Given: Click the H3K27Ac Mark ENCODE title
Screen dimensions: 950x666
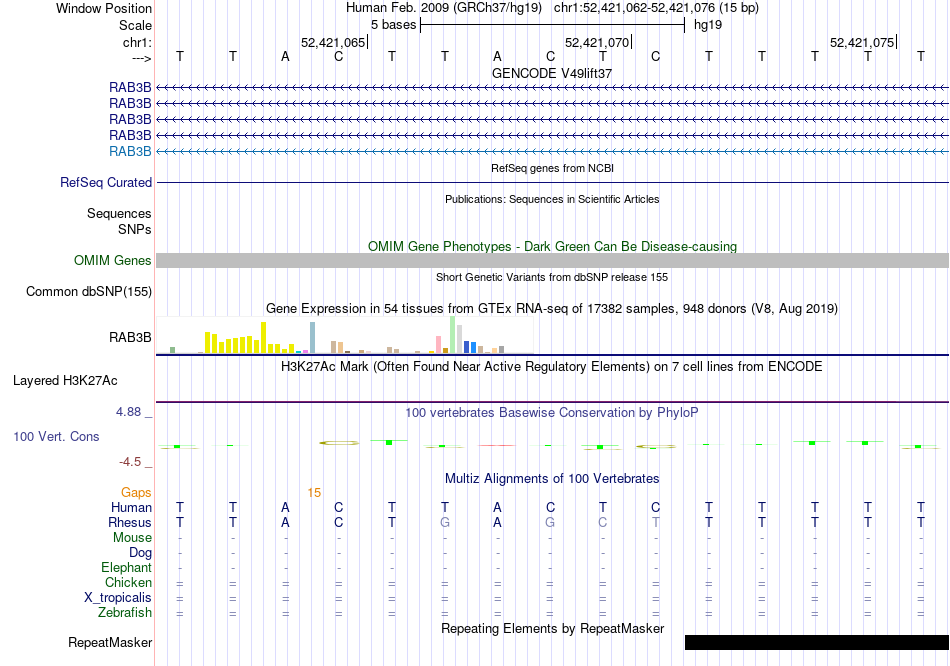Looking at the screenshot, I should 552,367.
